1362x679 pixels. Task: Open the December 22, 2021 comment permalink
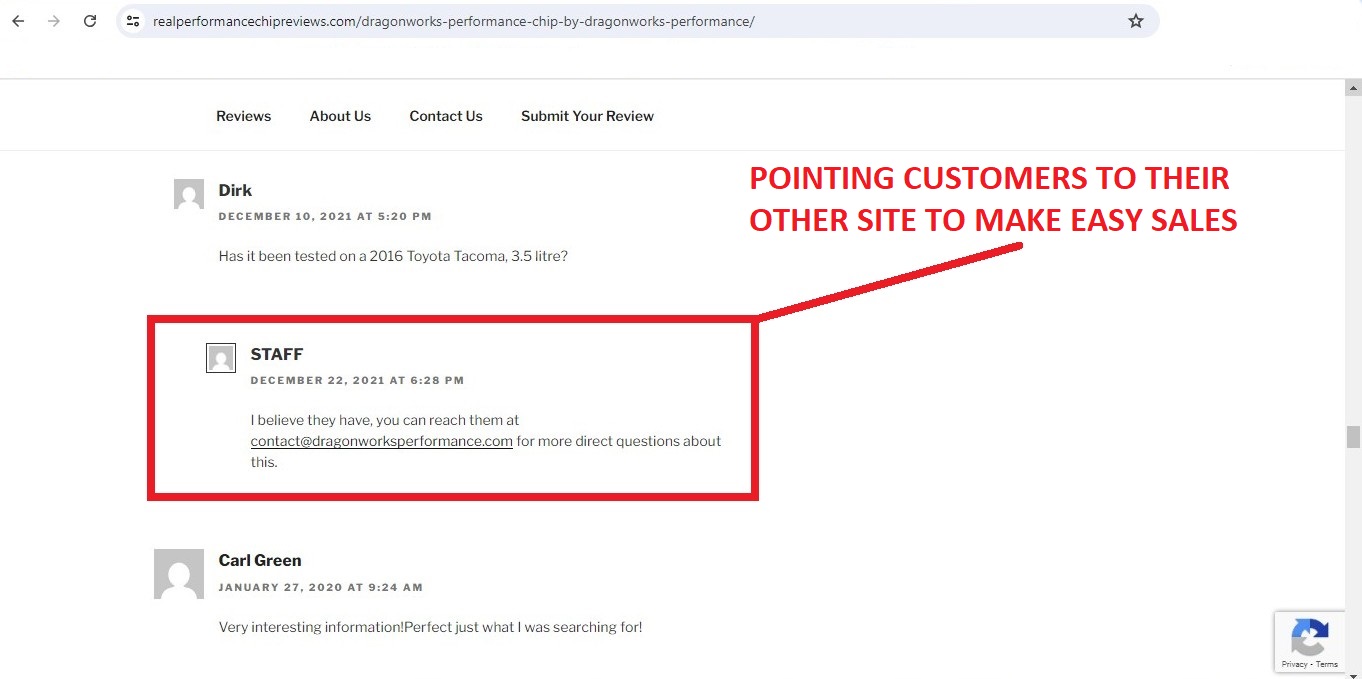click(x=357, y=380)
